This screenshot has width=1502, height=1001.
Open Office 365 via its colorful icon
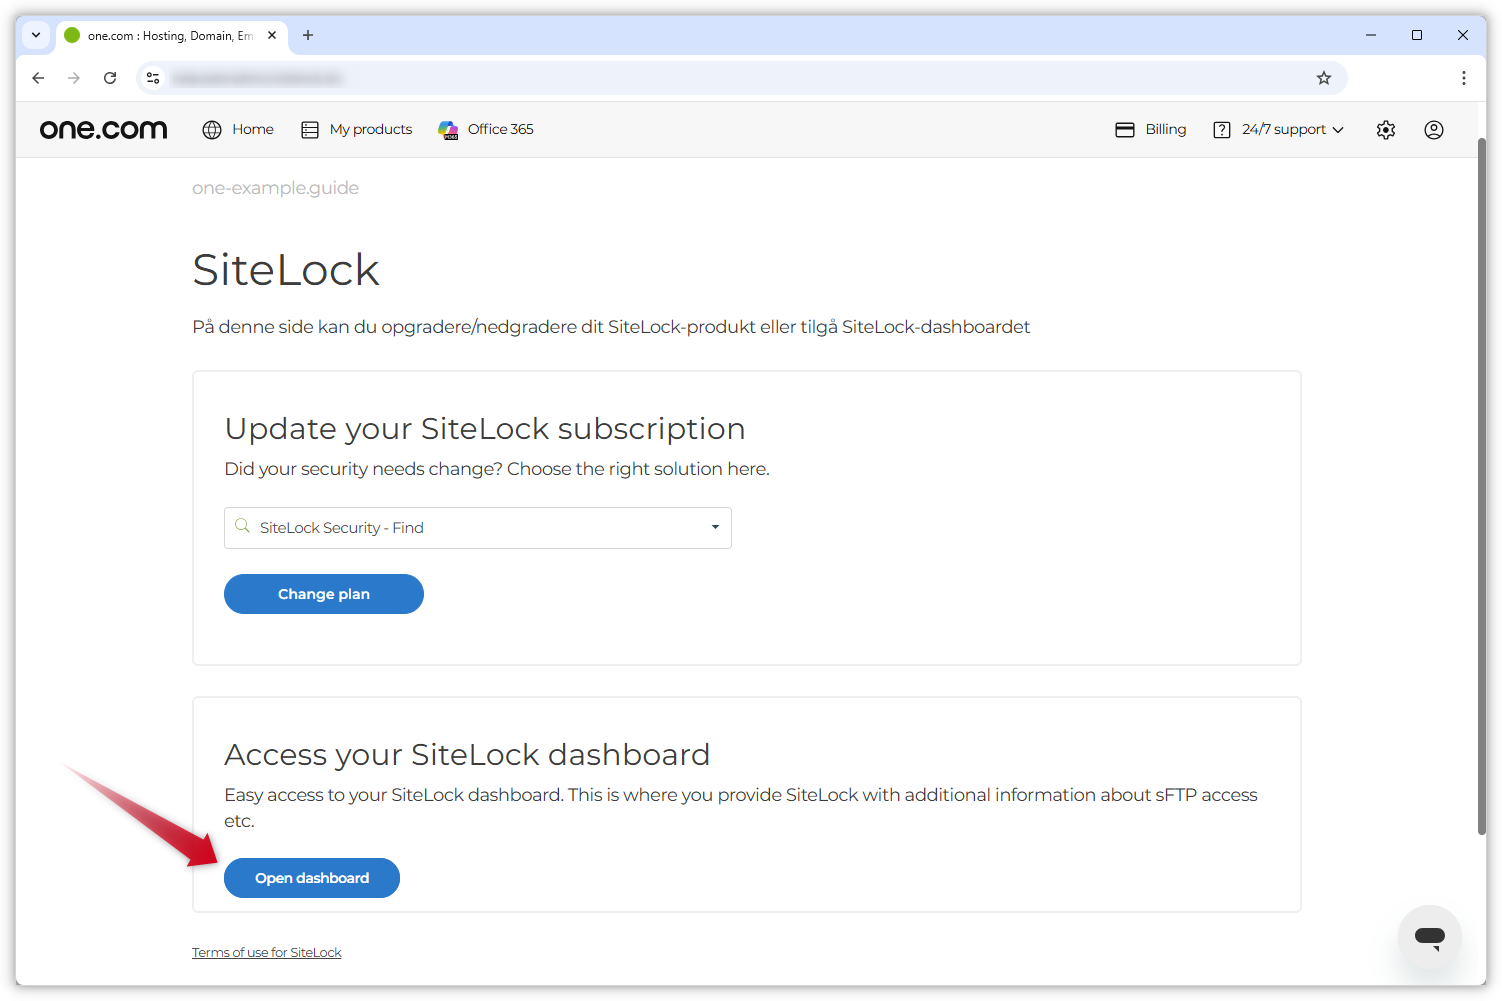tap(448, 129)
